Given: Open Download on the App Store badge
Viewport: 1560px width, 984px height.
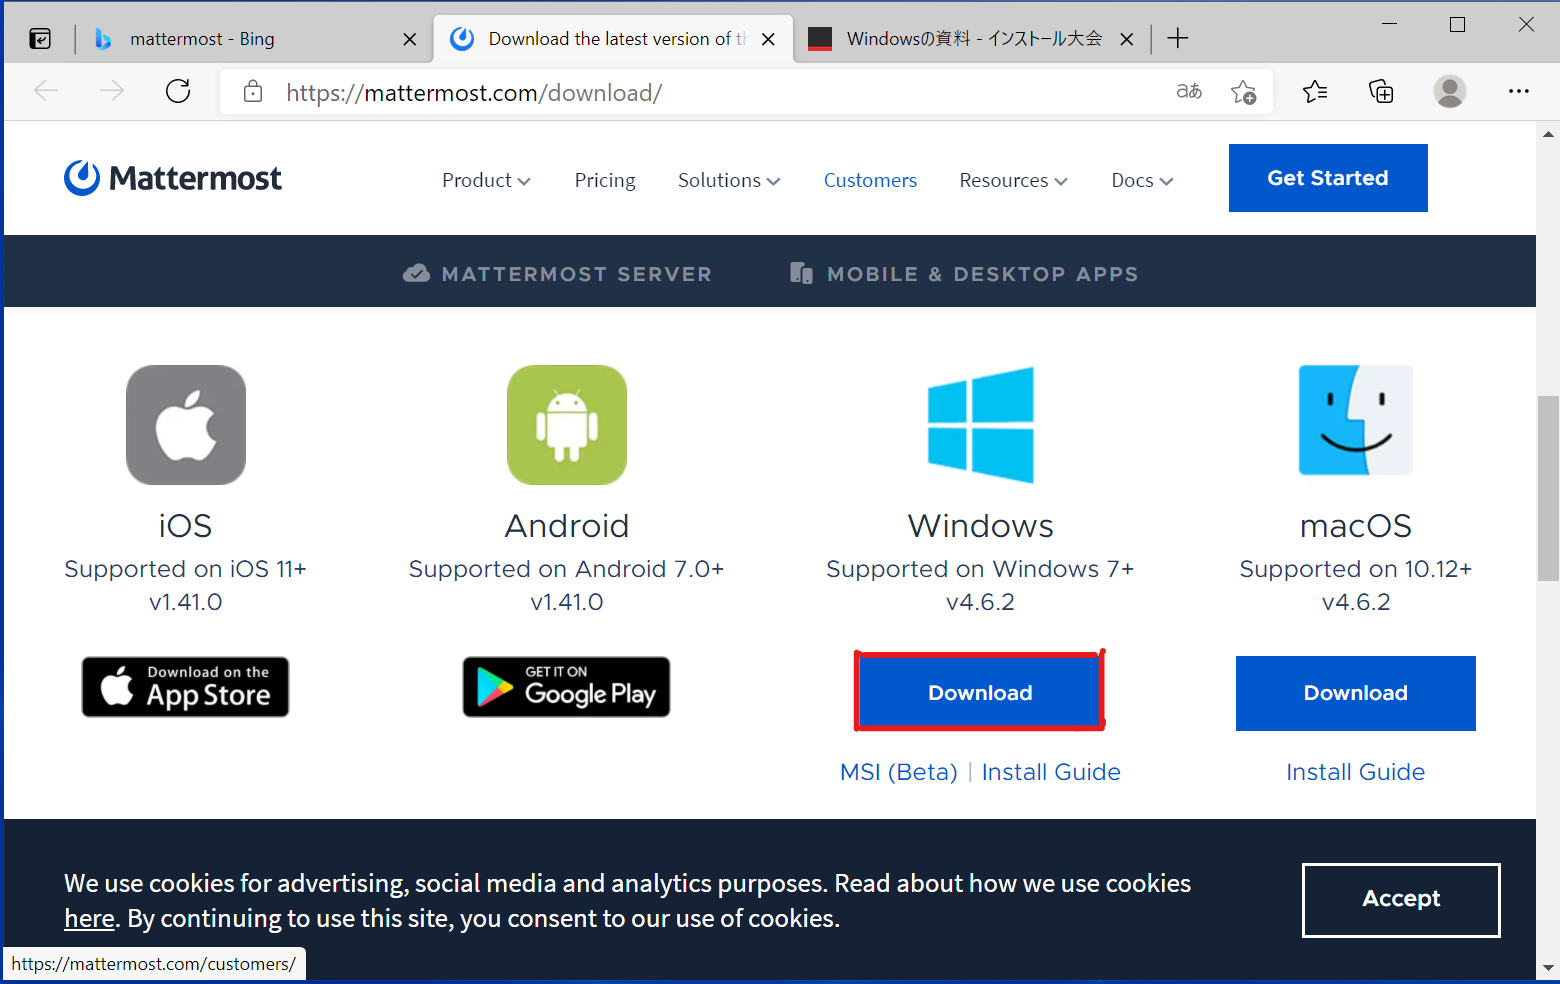Looking at the screenshot, I should 186,687.
